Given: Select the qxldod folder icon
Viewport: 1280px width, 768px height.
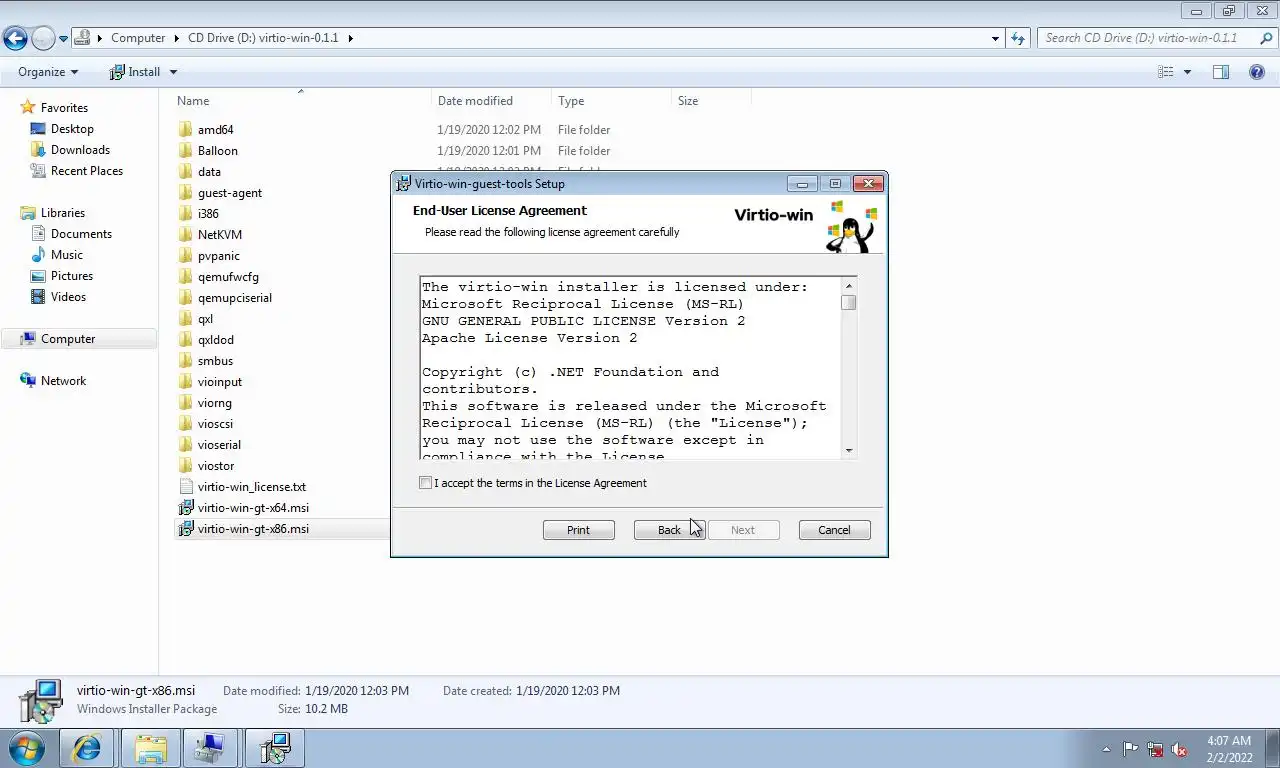Looking at the screenshot, I should [x=185, y=340].
